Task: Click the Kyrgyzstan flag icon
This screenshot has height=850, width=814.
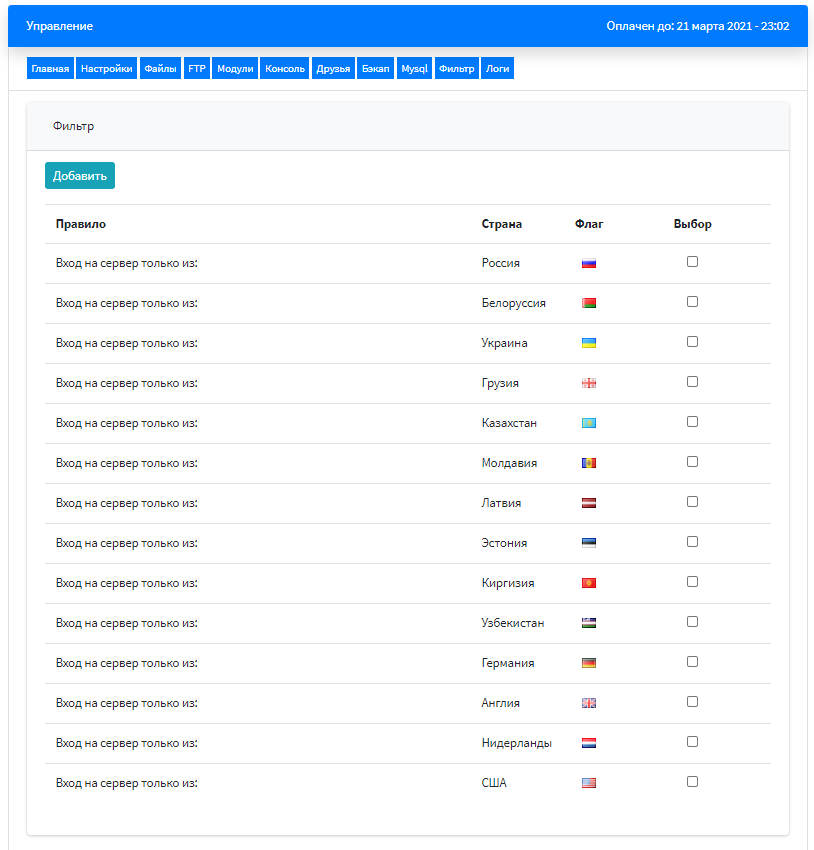Action: [589, 583]
